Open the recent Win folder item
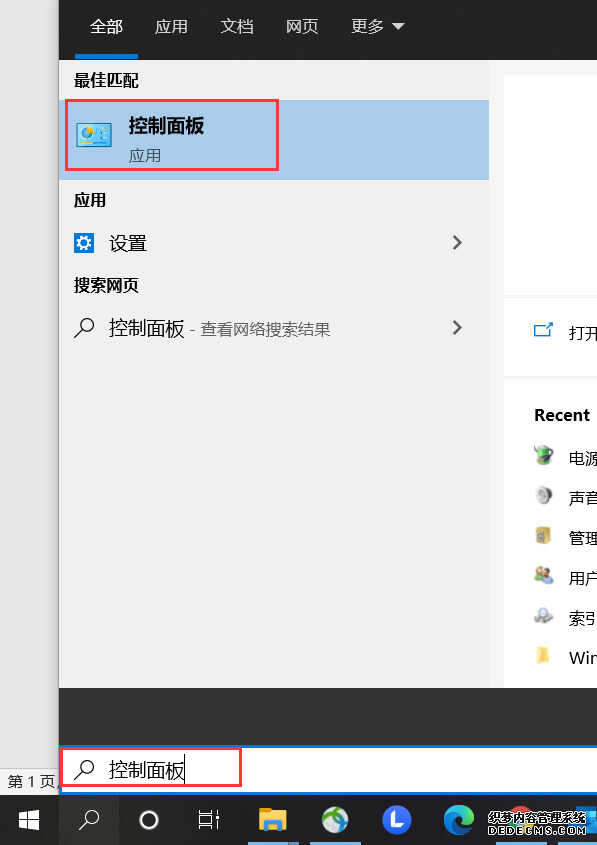The height and width of the screenshot is (845, 597). tap(582, 657)
